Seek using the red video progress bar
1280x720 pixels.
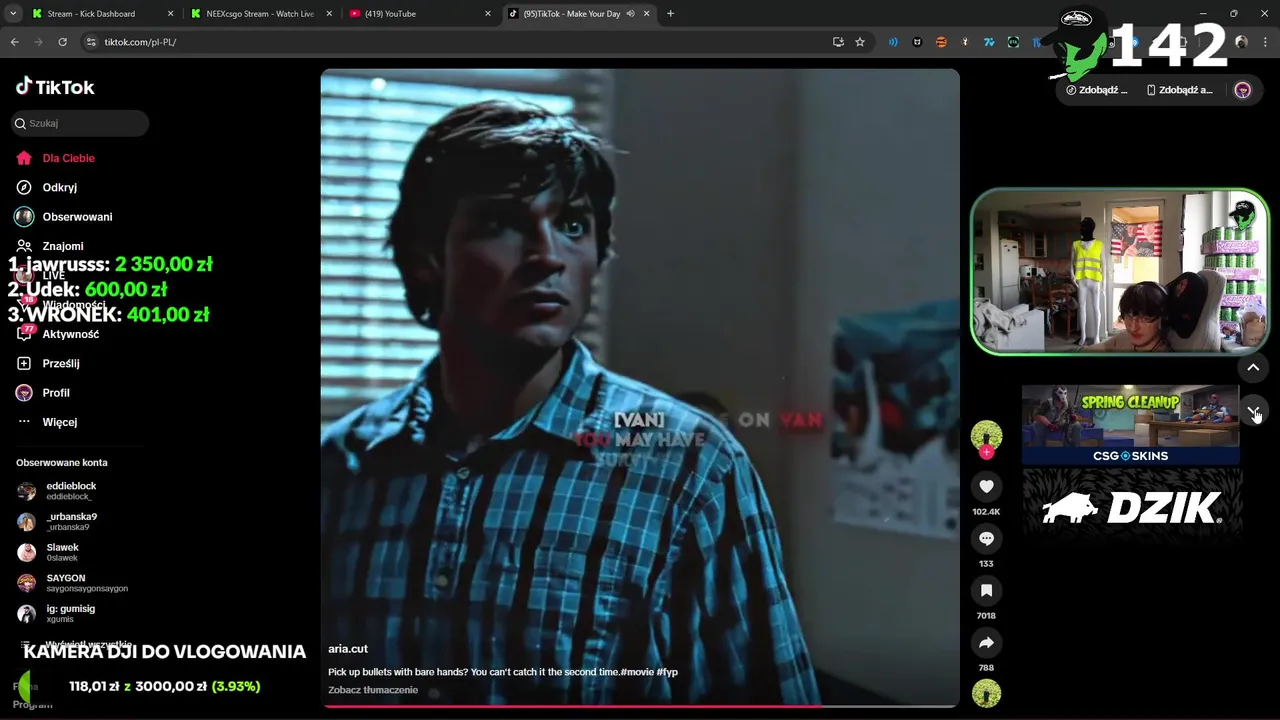pos(640,706)
